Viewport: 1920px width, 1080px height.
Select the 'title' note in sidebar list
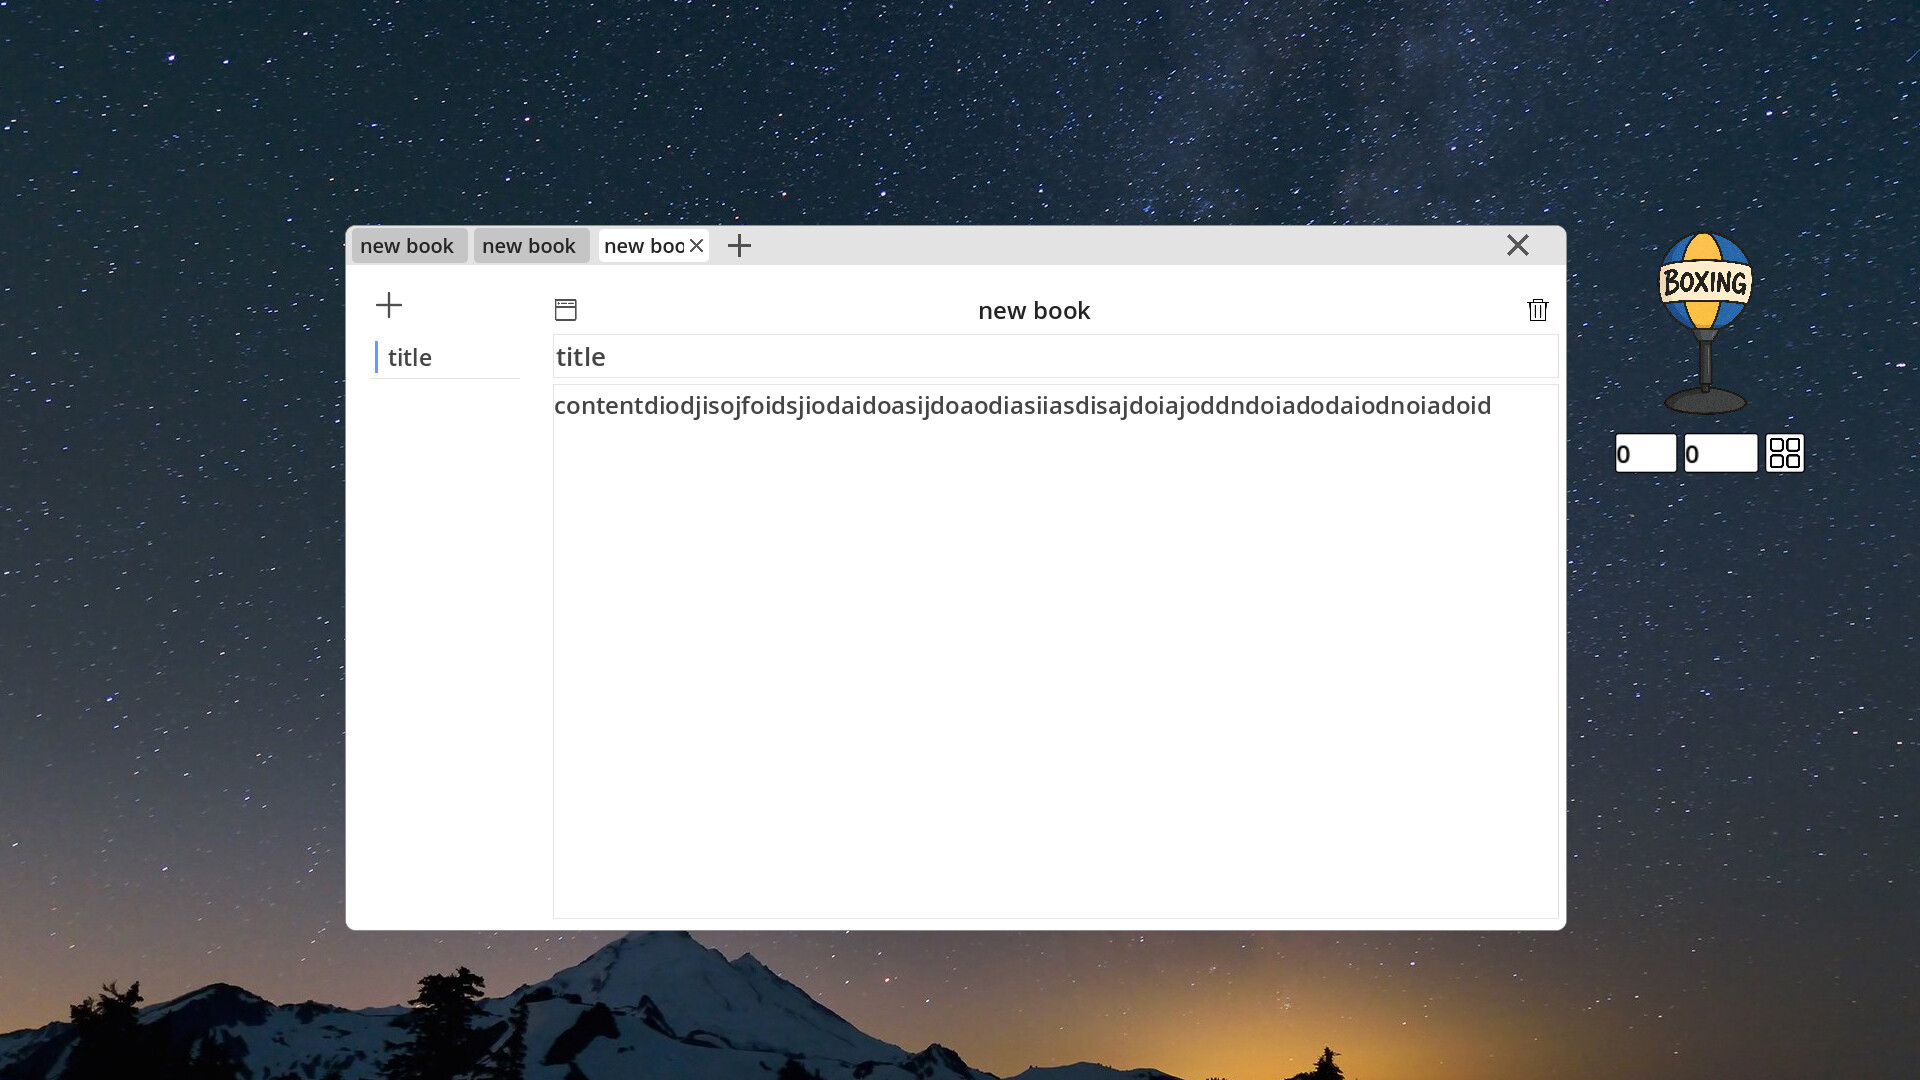pyautogui.click(x=445, y=358)
